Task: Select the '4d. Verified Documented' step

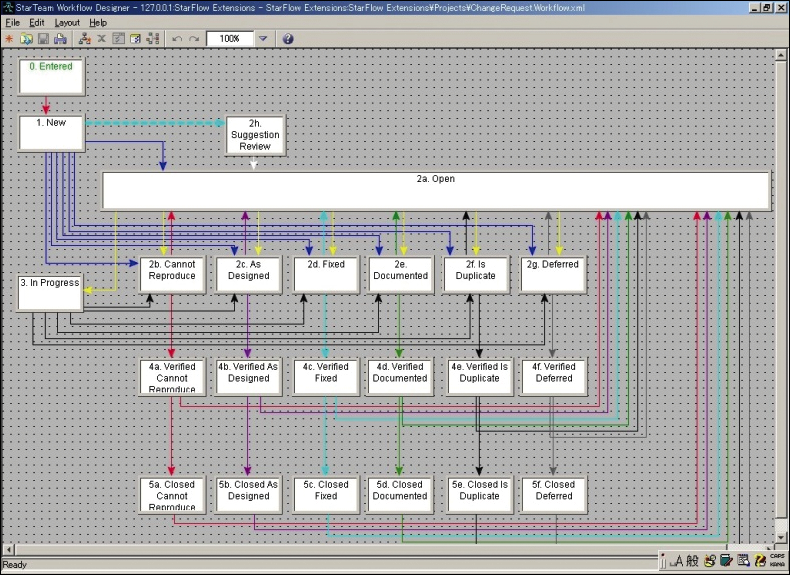Action: tap(400, 377)
